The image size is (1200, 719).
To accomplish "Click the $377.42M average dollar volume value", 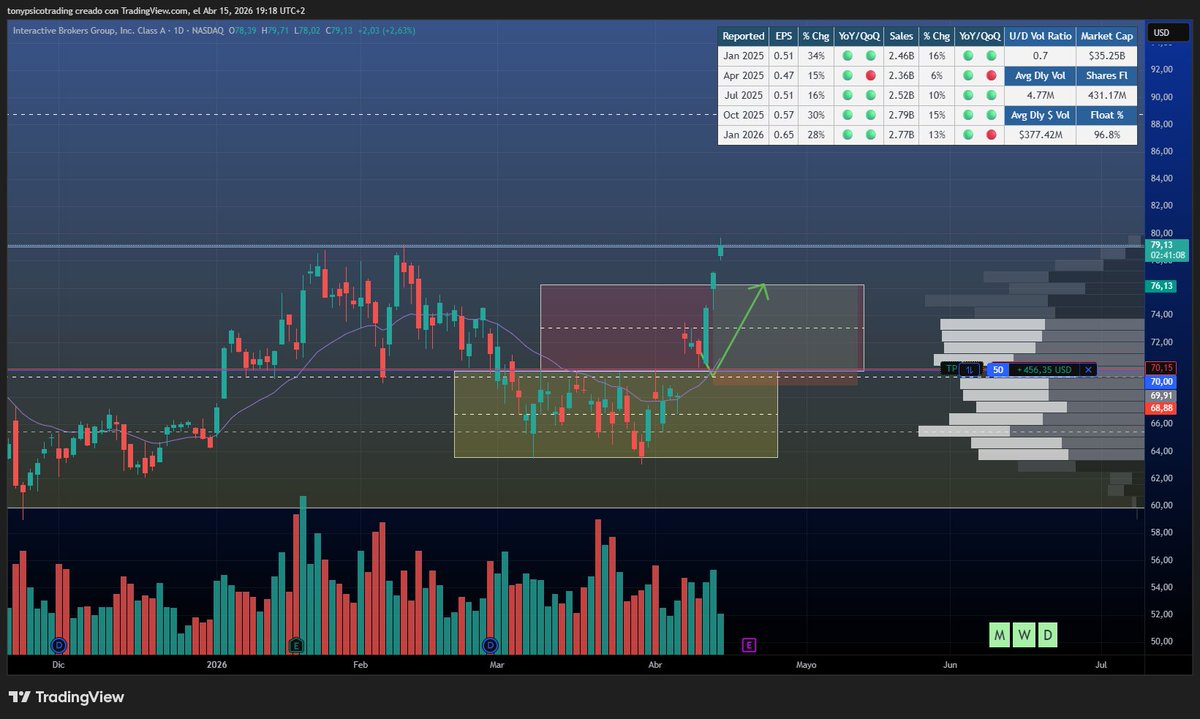I will click(1040, 135).
